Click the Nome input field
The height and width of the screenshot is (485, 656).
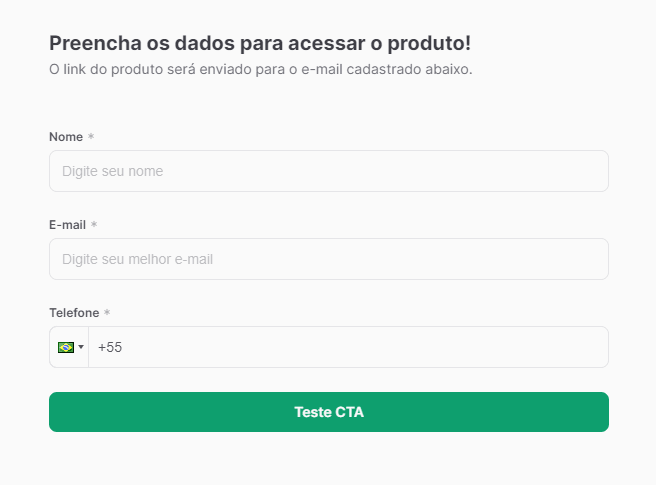tap(328, 171)
